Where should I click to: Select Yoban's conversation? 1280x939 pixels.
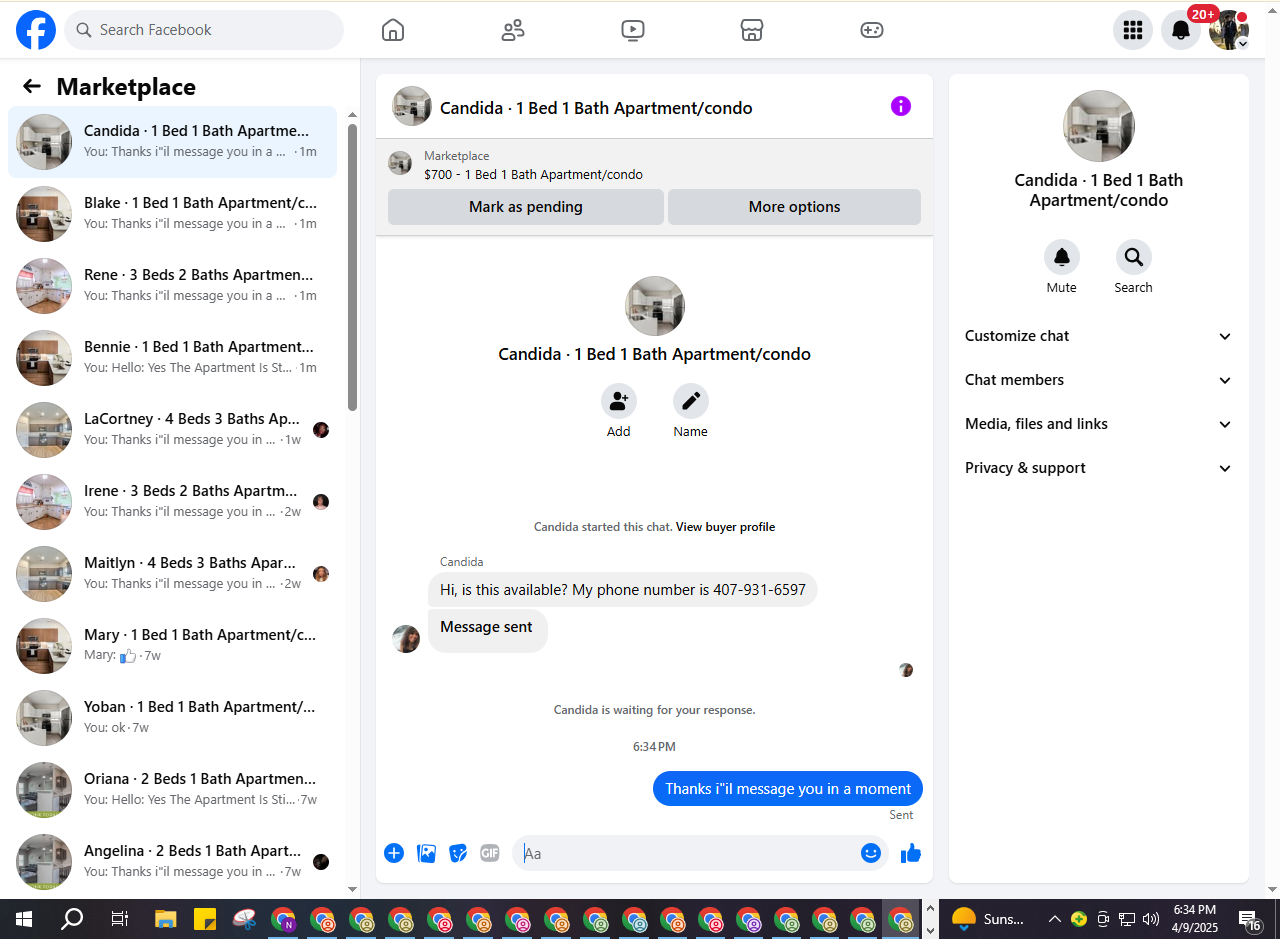pos(173,718)
